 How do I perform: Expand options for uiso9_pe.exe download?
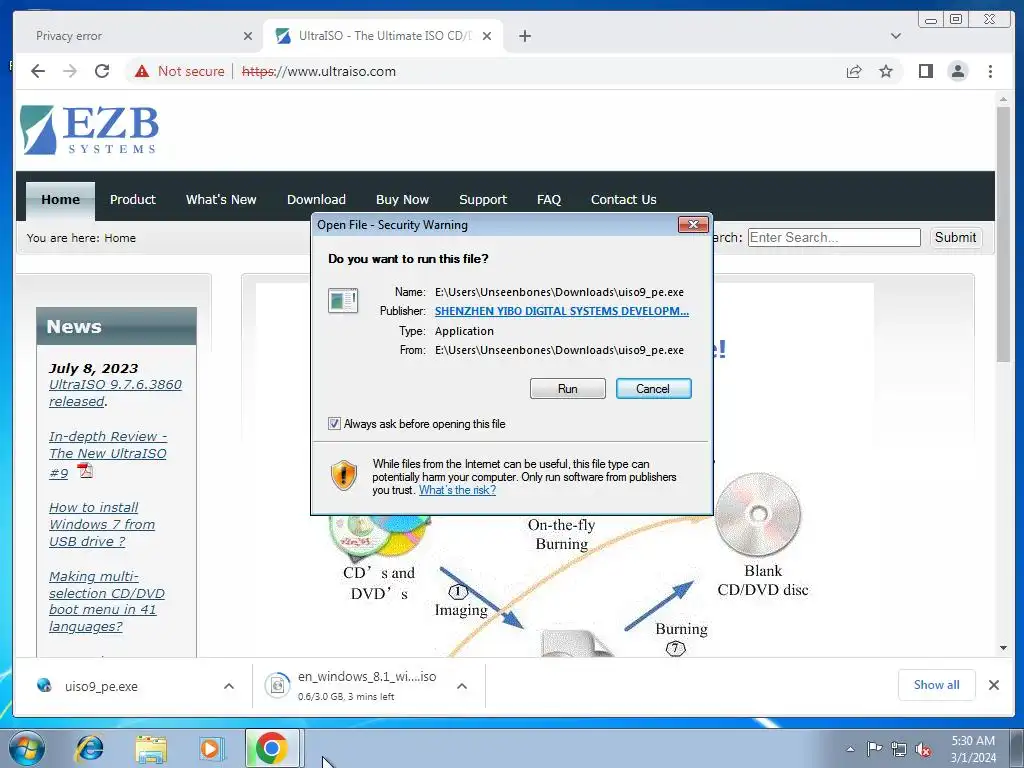pos(229,686)
